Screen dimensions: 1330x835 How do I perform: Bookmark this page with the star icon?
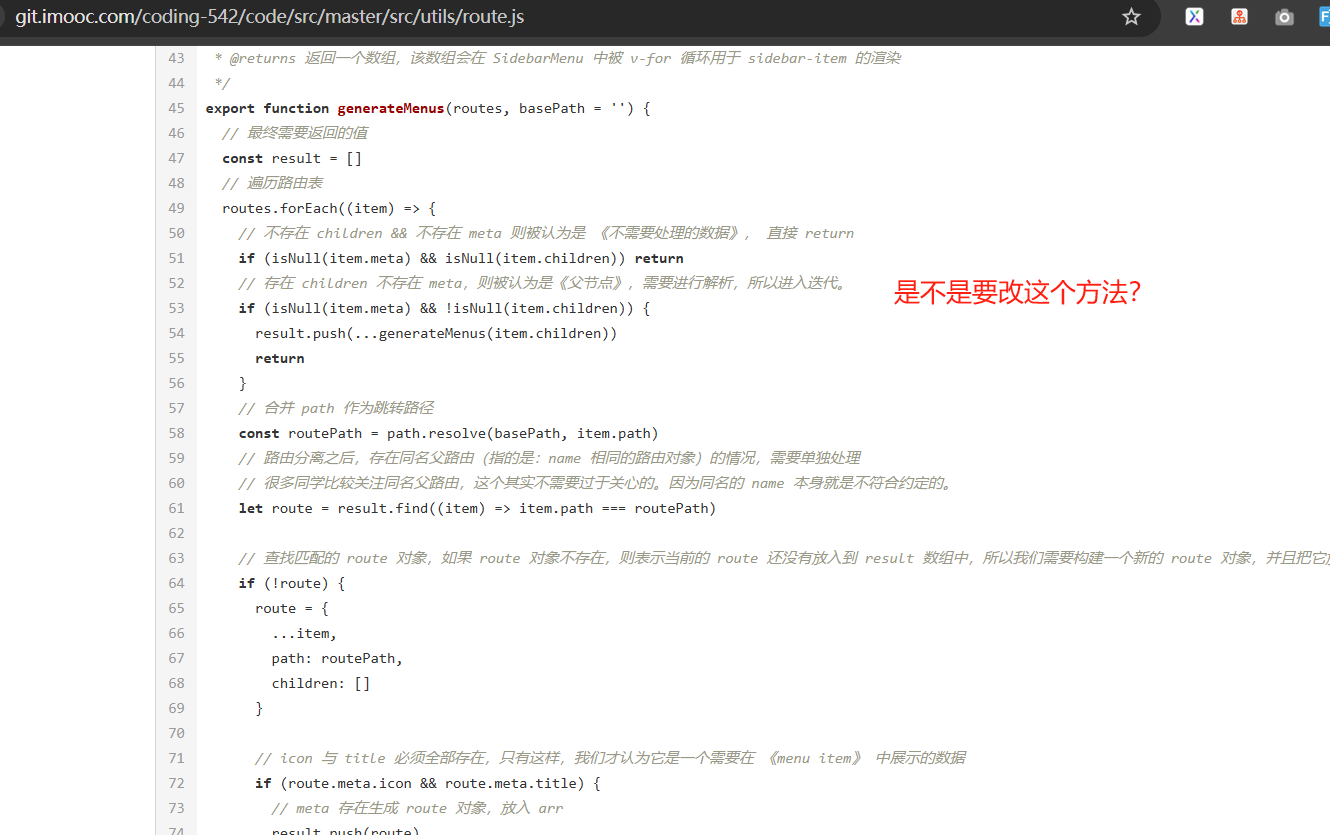1131,17
